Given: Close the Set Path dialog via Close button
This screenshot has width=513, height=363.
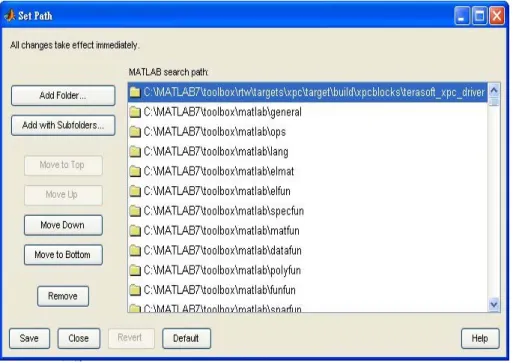Looking at the screenshot, I should pyautogui.click(x=79, y=338).
